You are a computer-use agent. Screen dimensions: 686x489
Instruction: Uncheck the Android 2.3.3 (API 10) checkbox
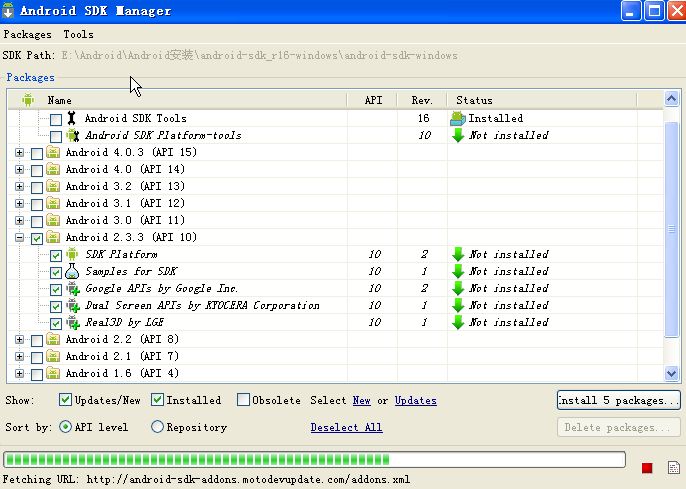click(37, 239)
